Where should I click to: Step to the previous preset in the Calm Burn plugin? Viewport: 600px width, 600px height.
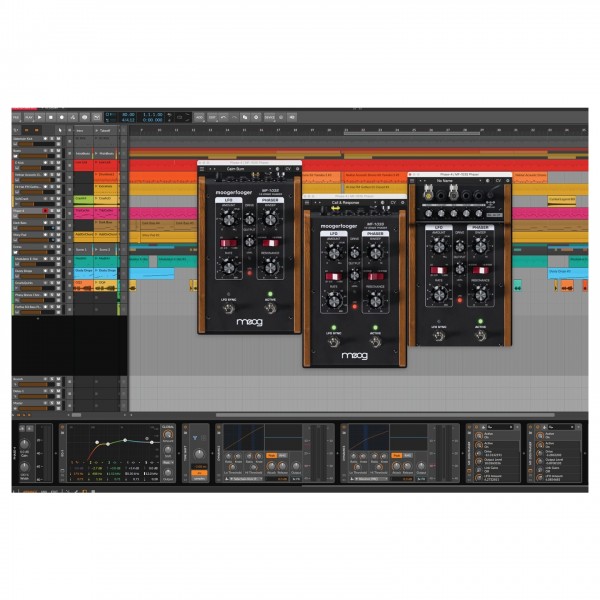click(210, 169)
